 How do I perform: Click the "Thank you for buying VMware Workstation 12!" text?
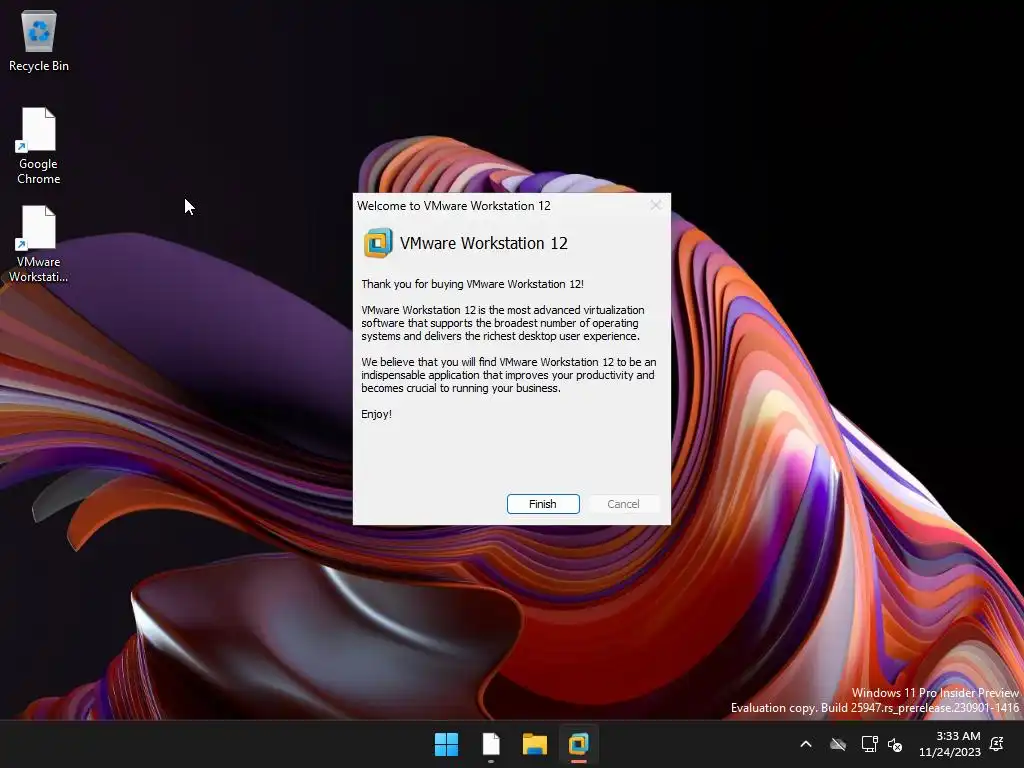(x=472, y=284)
